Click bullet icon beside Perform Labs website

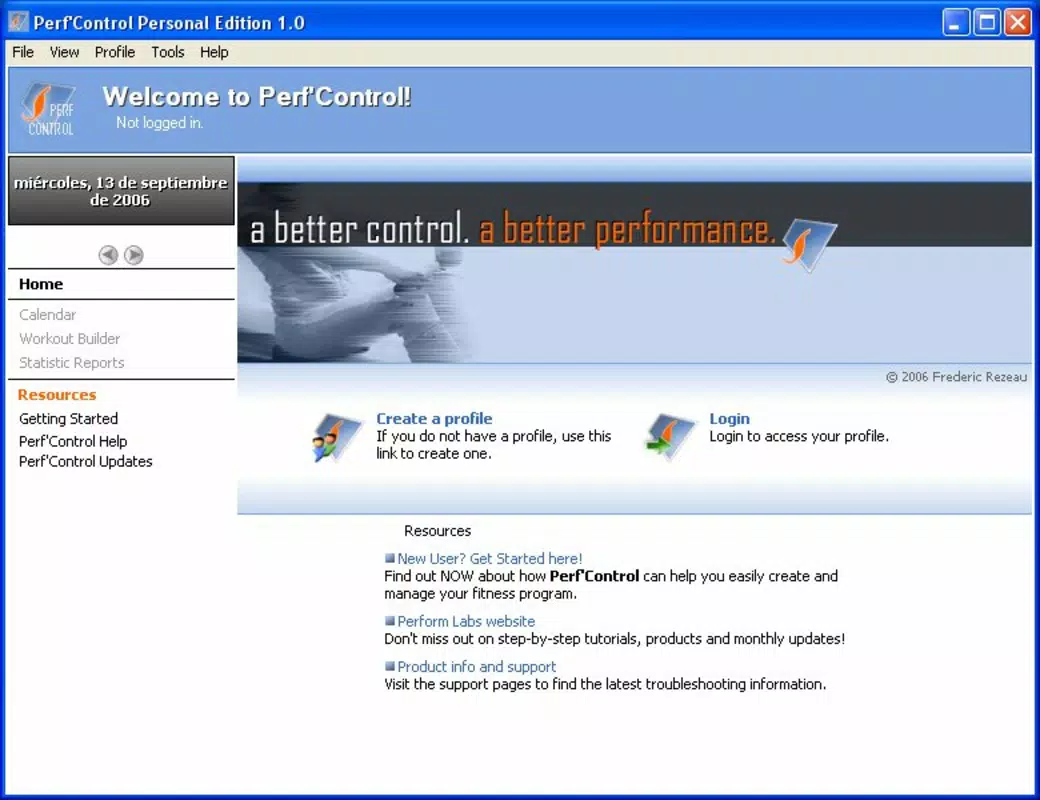tap(390, 621)
